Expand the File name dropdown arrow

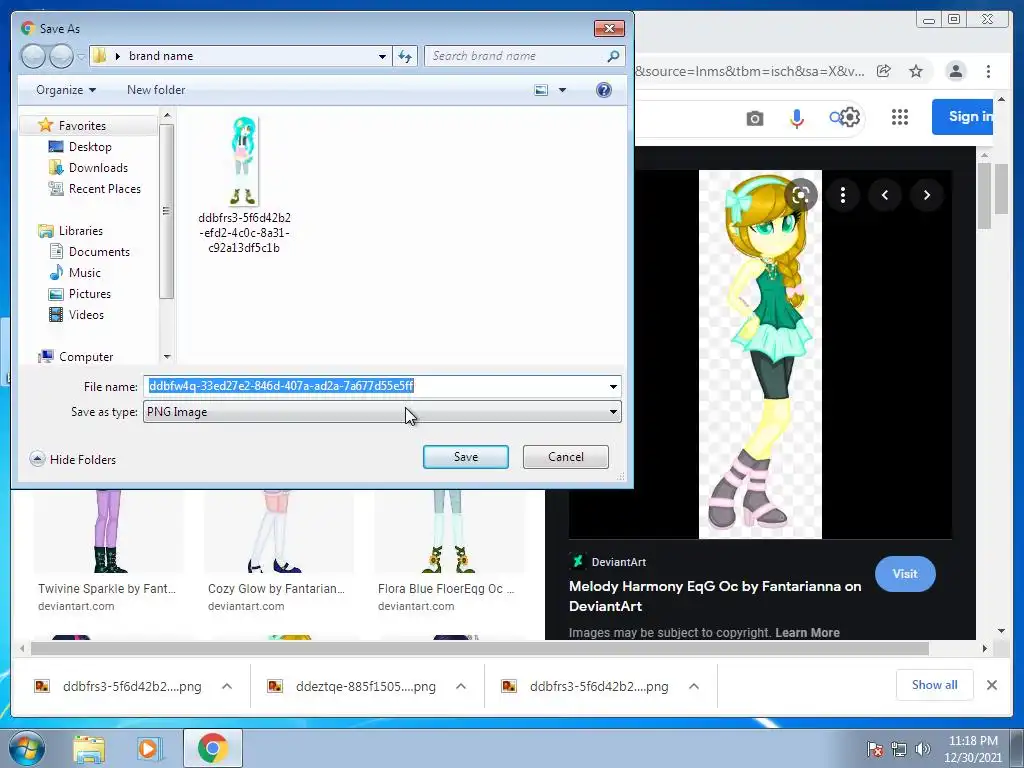613,387
